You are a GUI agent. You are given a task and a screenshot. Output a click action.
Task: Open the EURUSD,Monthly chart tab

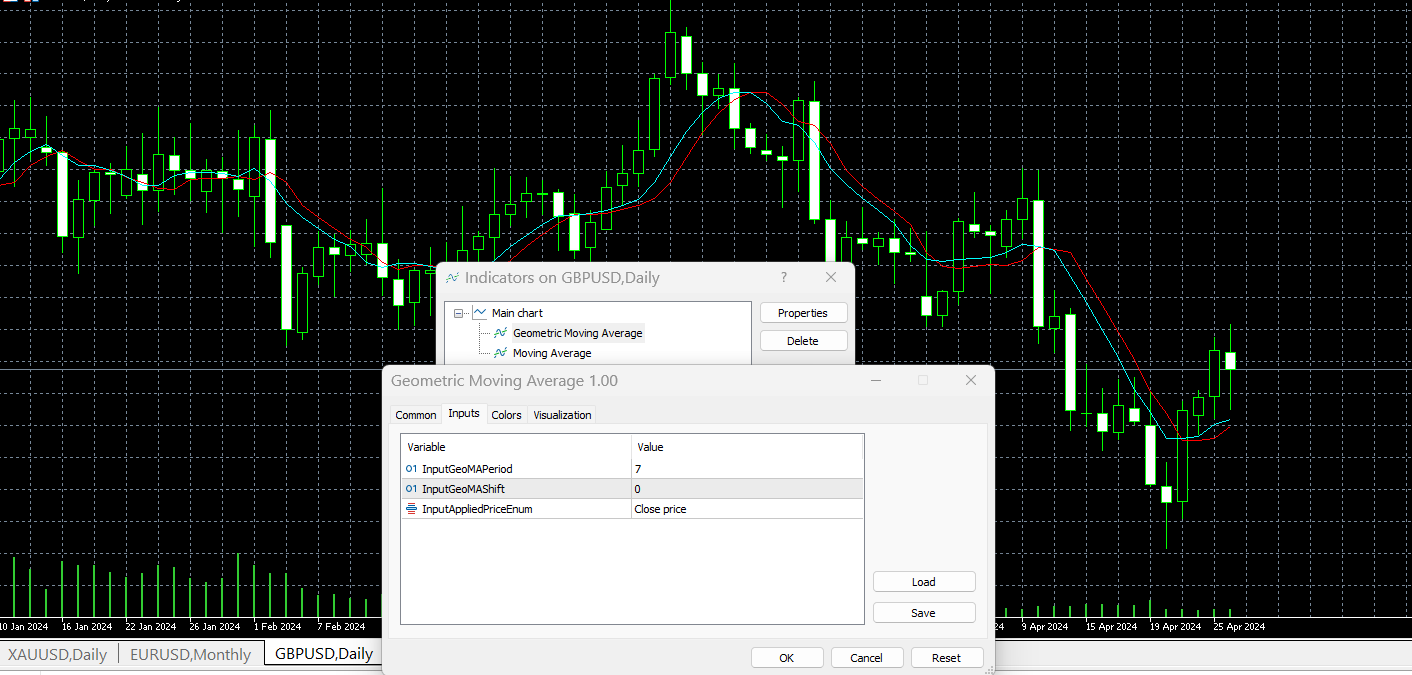190,654
